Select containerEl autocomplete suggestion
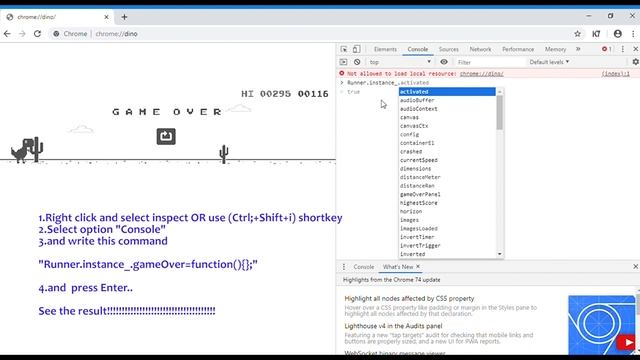Screen dimensions: 640x360 point(447,143)
